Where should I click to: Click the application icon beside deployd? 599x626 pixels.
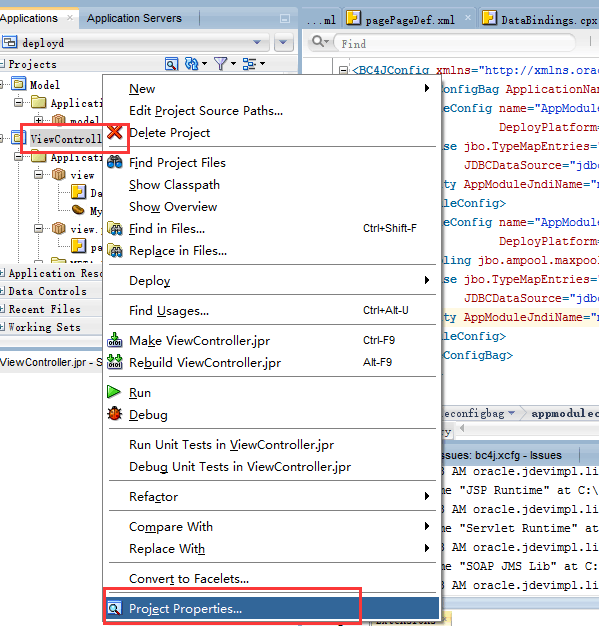[10, 42]
